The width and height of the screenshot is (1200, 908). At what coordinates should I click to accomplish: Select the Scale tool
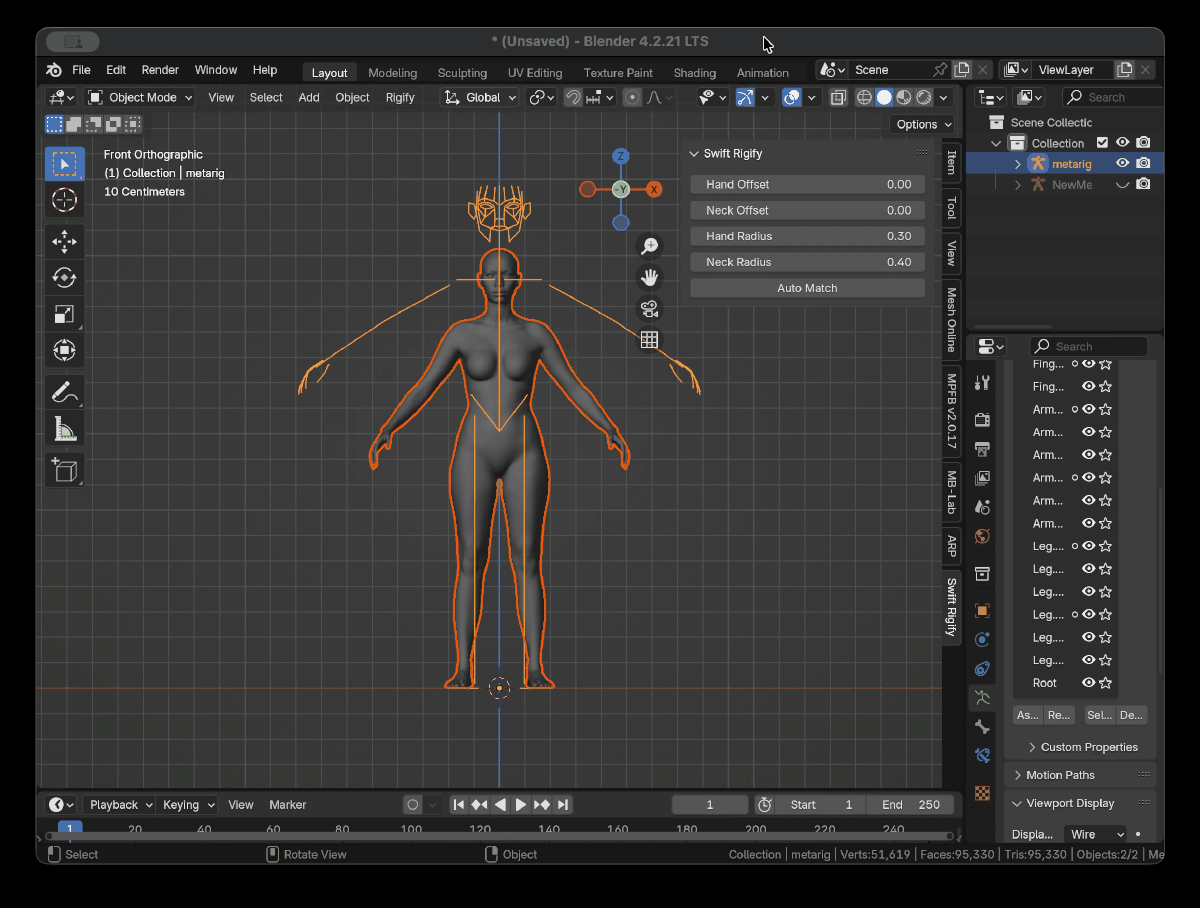coord(64,314)
